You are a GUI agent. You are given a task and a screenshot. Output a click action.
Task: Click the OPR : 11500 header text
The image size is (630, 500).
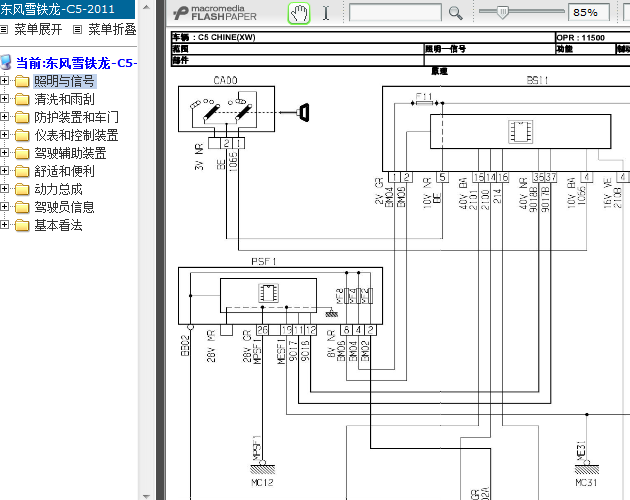pos(581,37)
